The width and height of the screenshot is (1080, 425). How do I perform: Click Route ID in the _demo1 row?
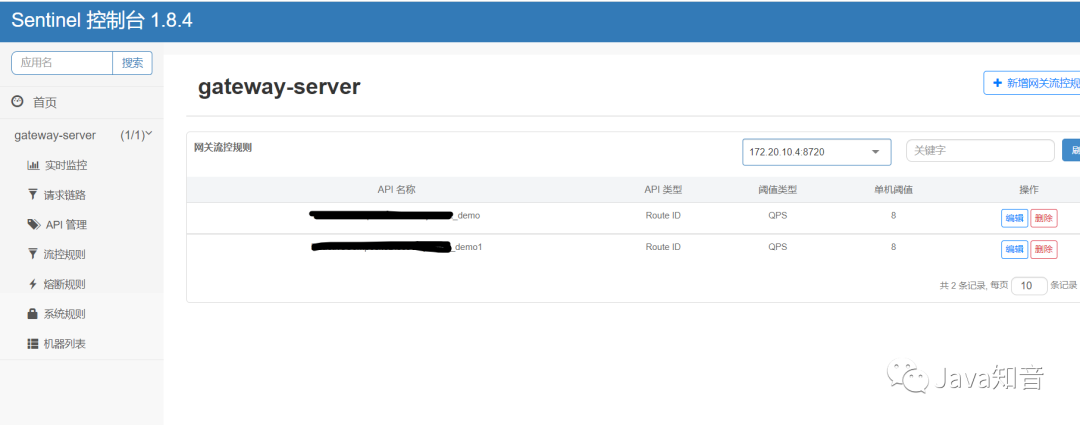point(663,247)
